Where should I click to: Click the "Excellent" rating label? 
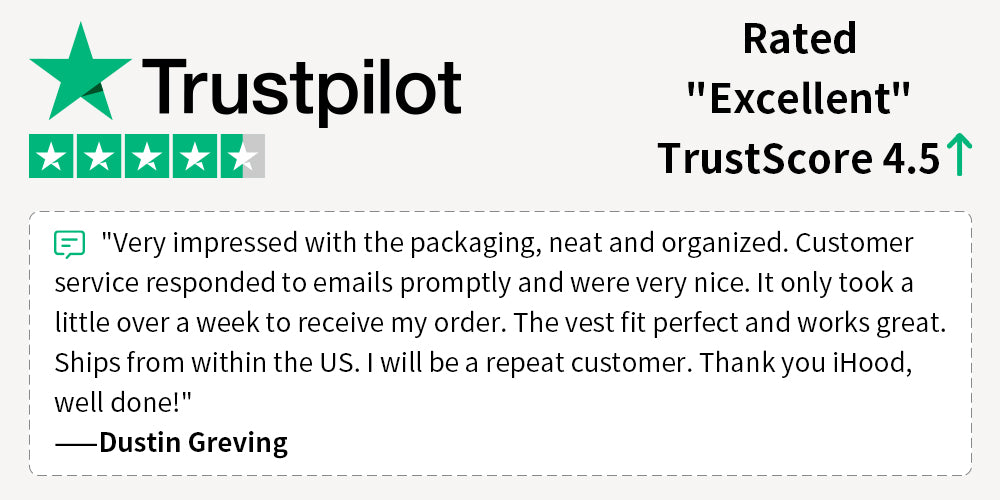point(799,98)
